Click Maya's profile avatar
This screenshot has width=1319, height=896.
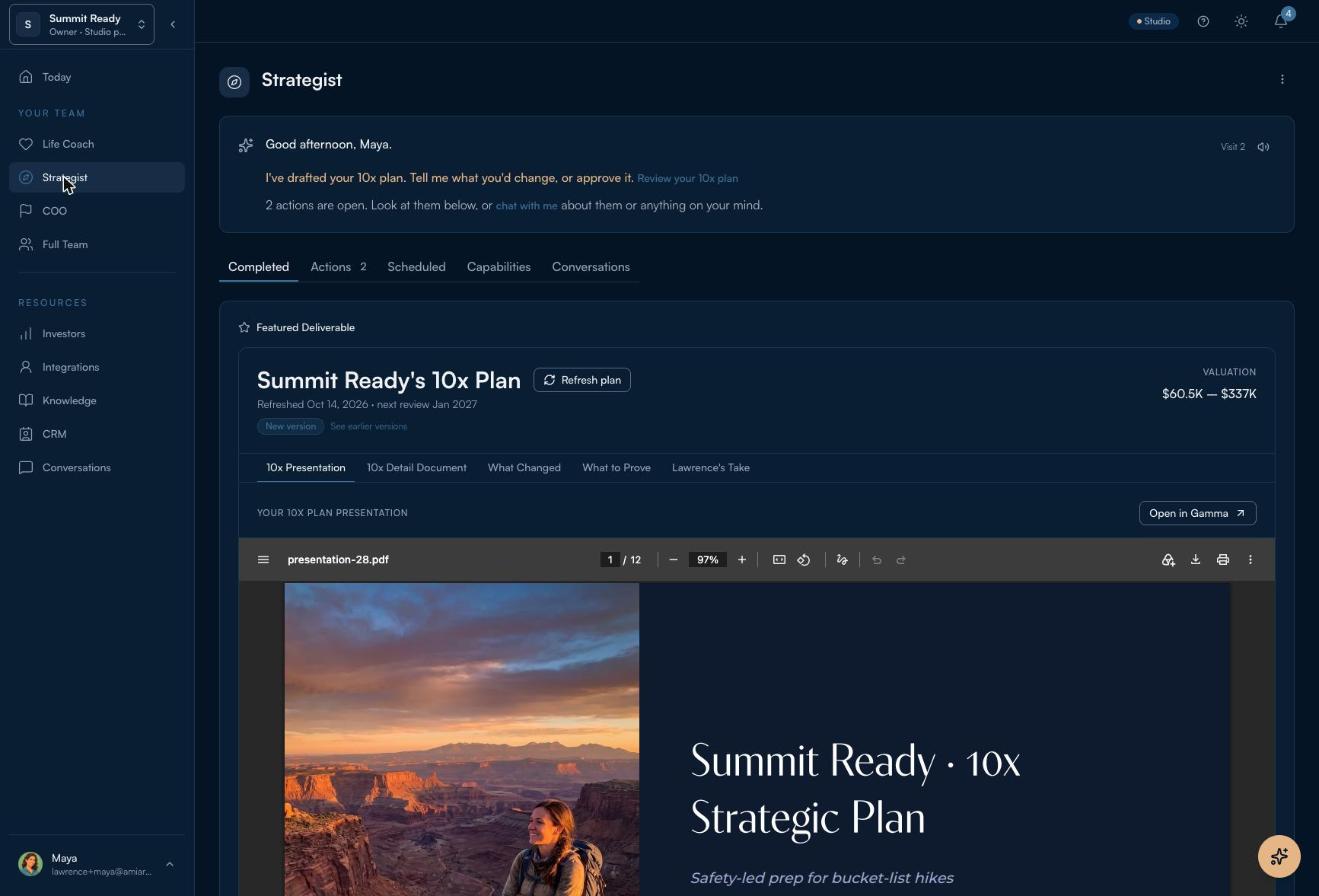click(30, 864)
